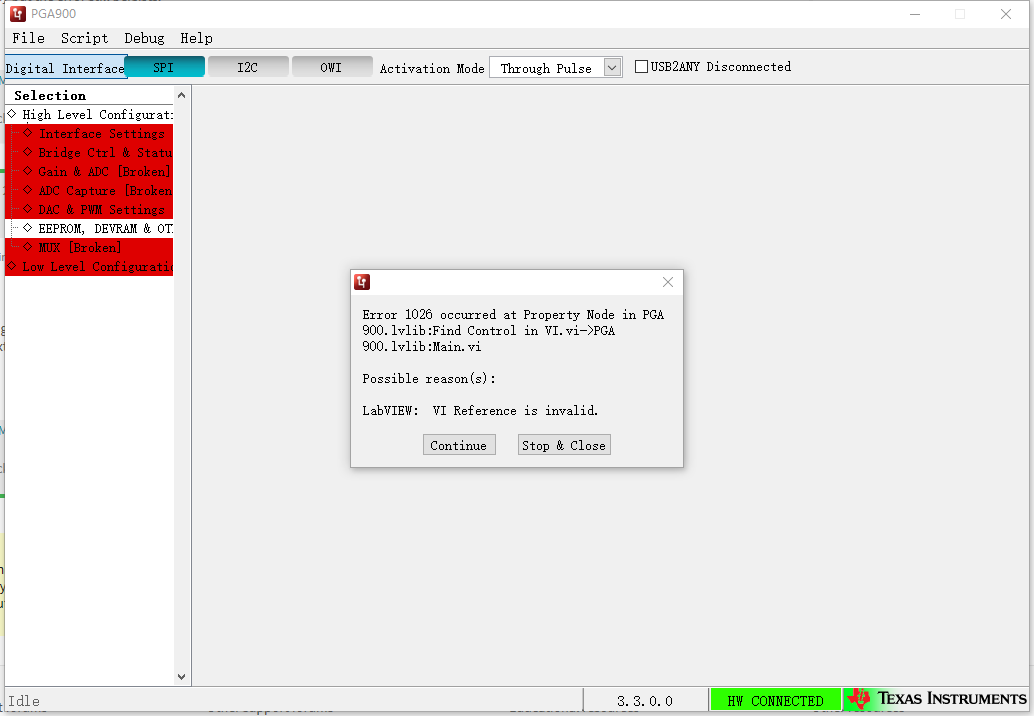1034x716 pixels.
Task: Click diamond glyph beside Interface Settings
Action: [28, 133]
